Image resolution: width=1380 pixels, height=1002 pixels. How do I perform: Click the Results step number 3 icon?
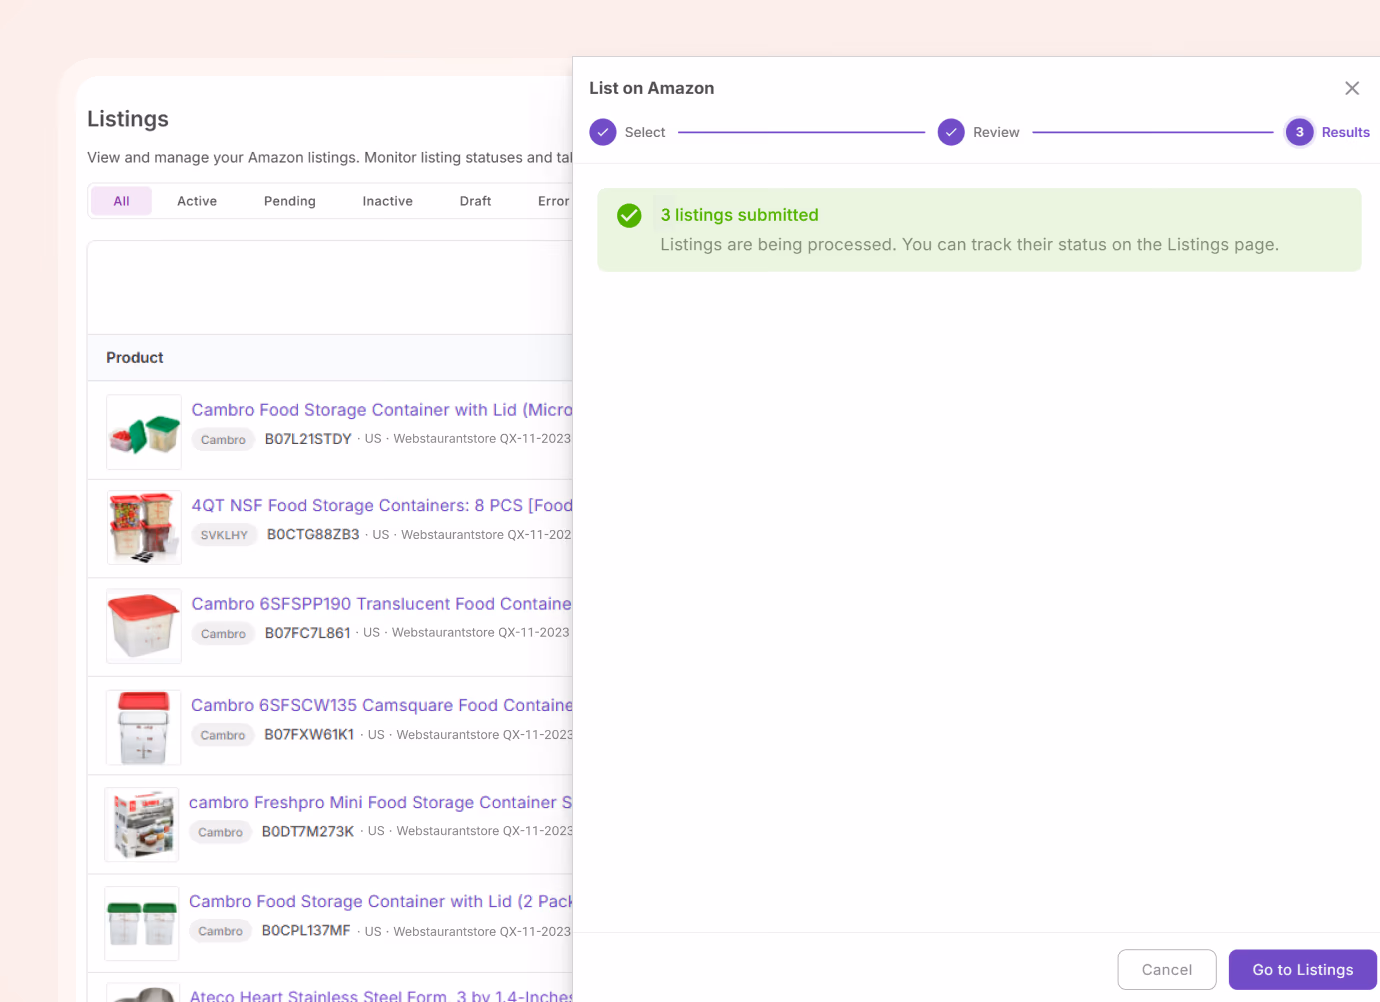1299,132
